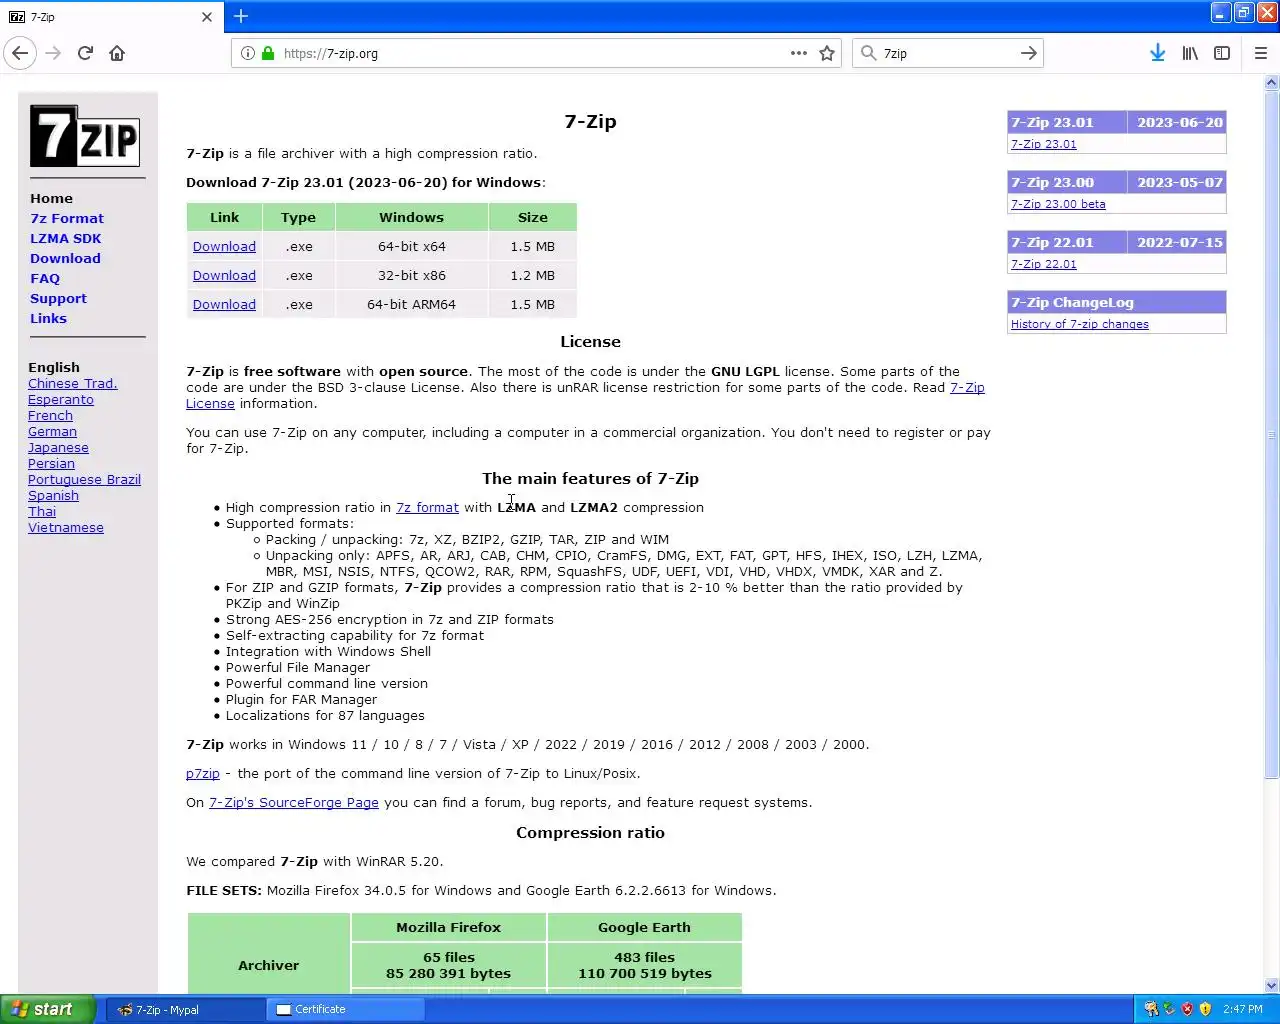Click the scrollbar down arrow

pos(1272,985)
